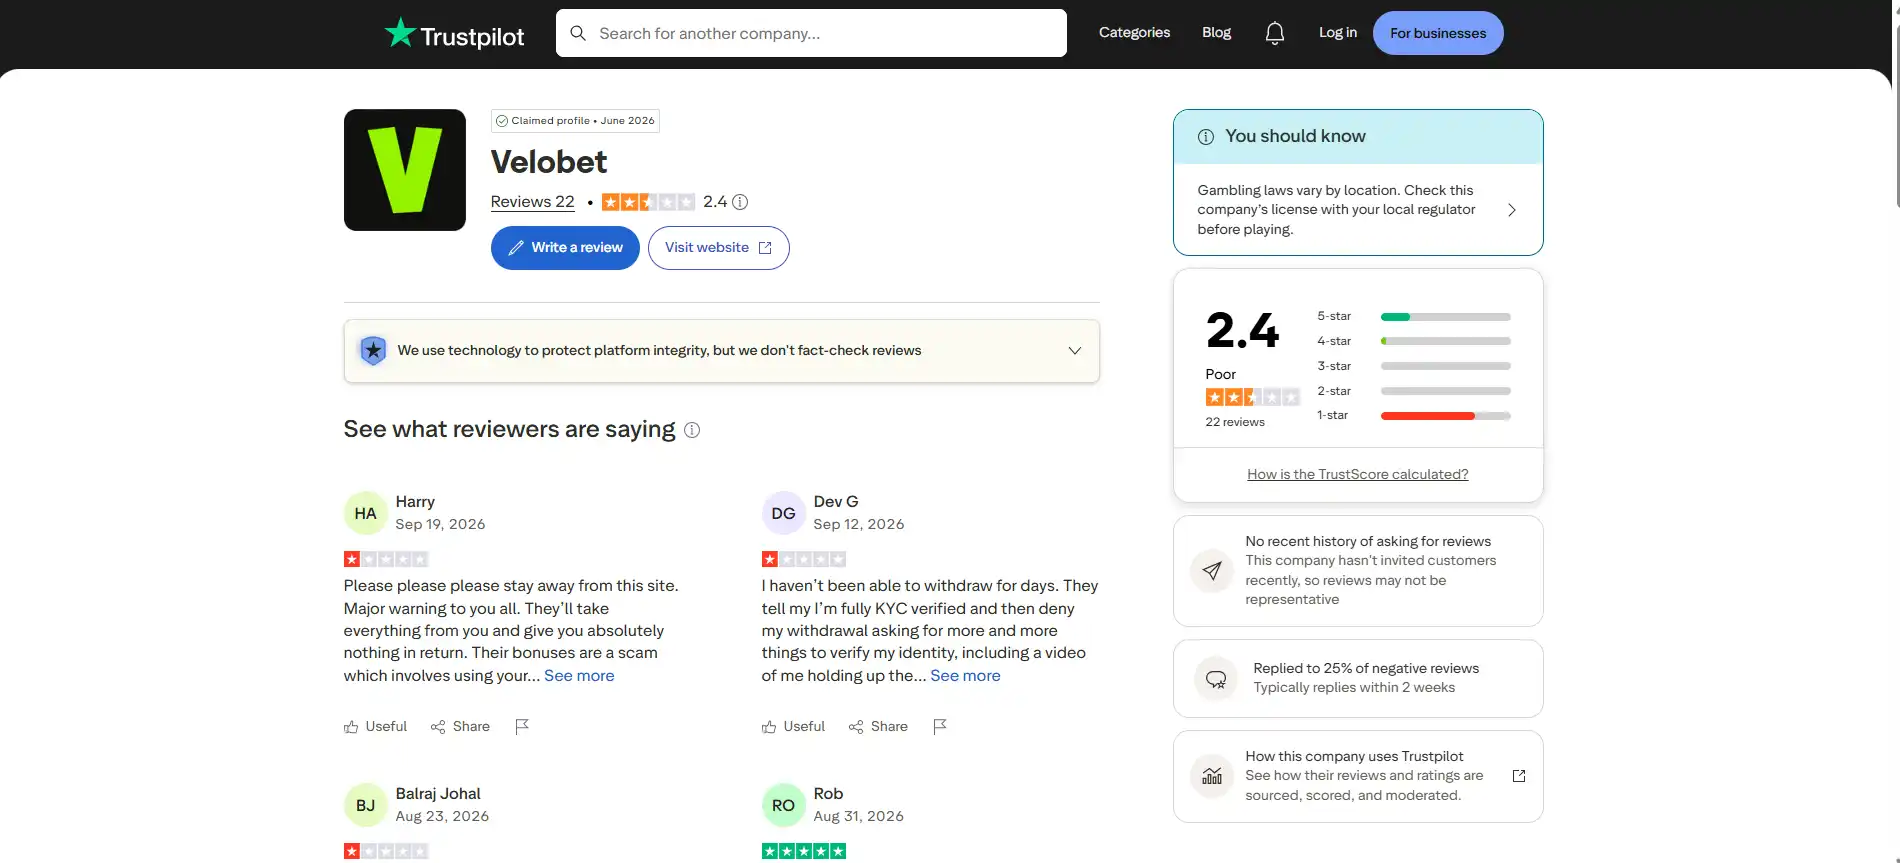Share Dev G's review
Viewport: 1900px width, 863px height.
878,727
